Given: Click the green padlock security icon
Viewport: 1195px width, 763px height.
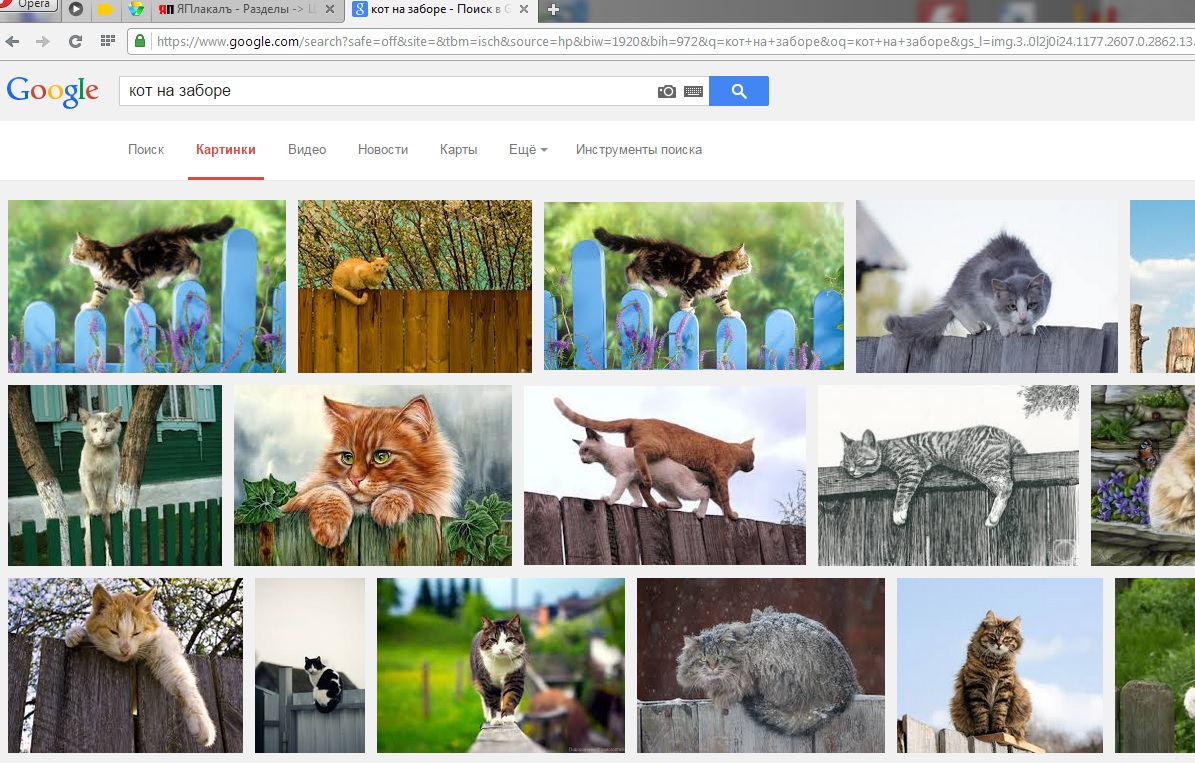Looking at the screenshot, I should (140, 40).
